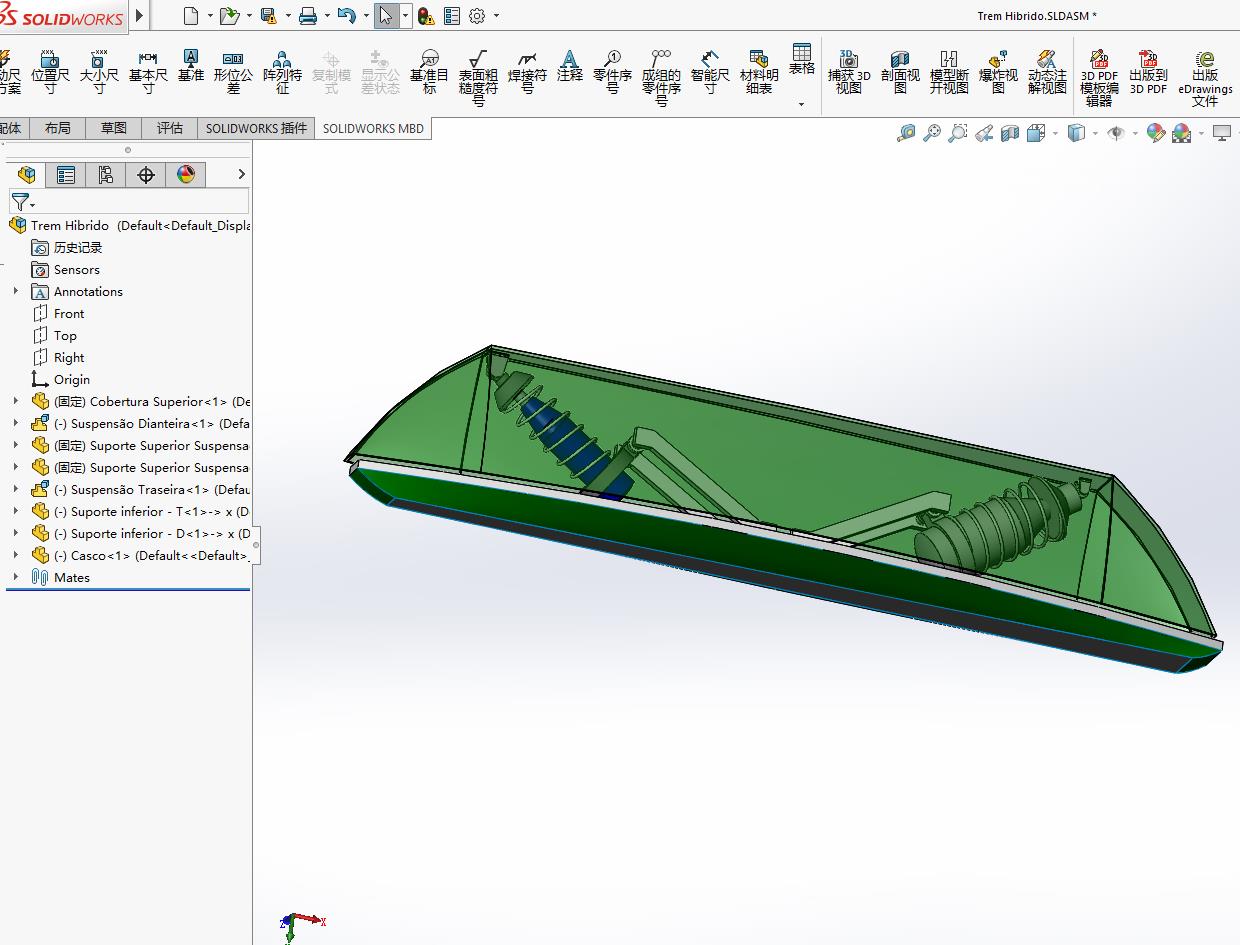Image resolution: width=1240 pixels, height=945 pixels.
Task: Switch to the 草图 sketch tab
Action: pyautogui.click(x=114, y=128)
